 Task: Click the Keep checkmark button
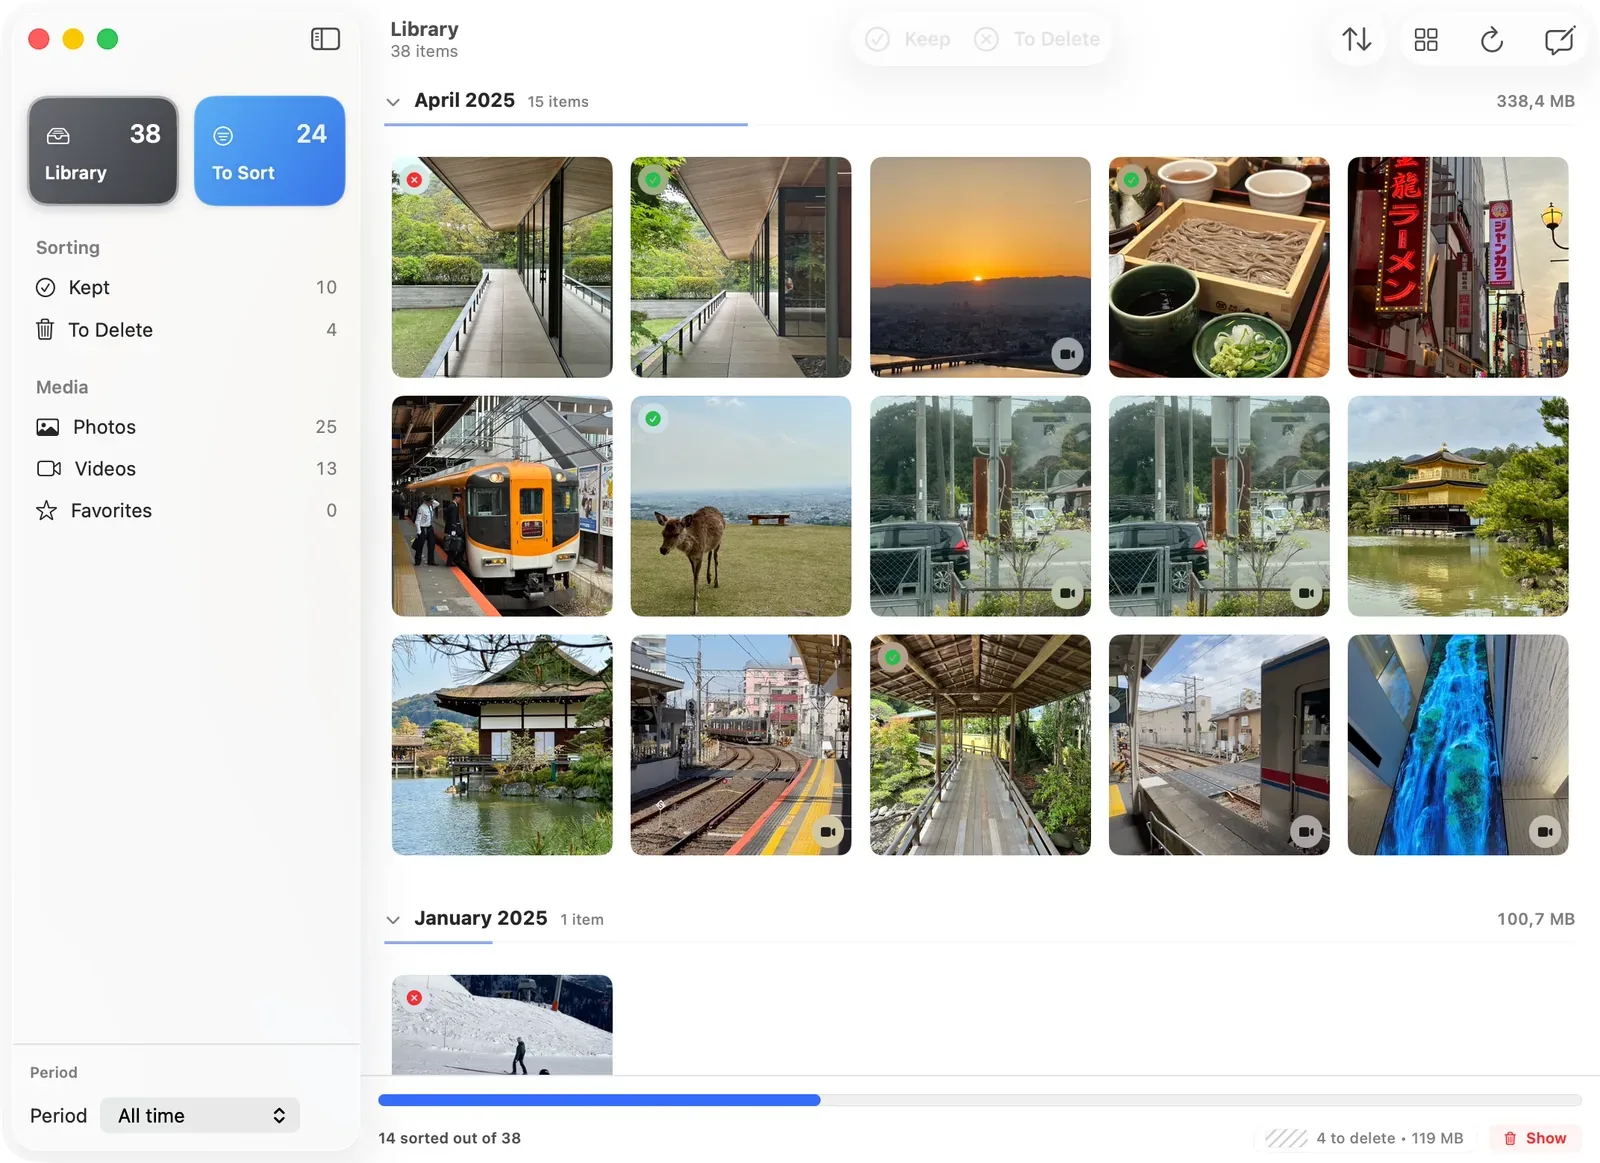click(x=908, y=39)
